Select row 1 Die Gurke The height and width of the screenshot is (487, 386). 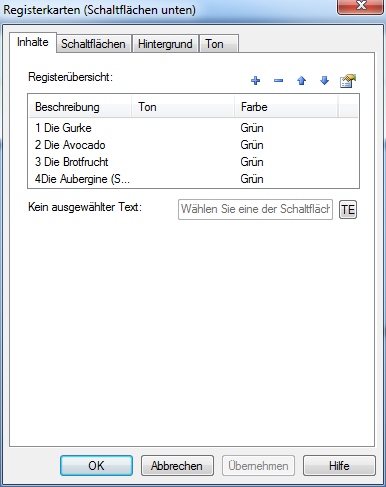point(193,128)
